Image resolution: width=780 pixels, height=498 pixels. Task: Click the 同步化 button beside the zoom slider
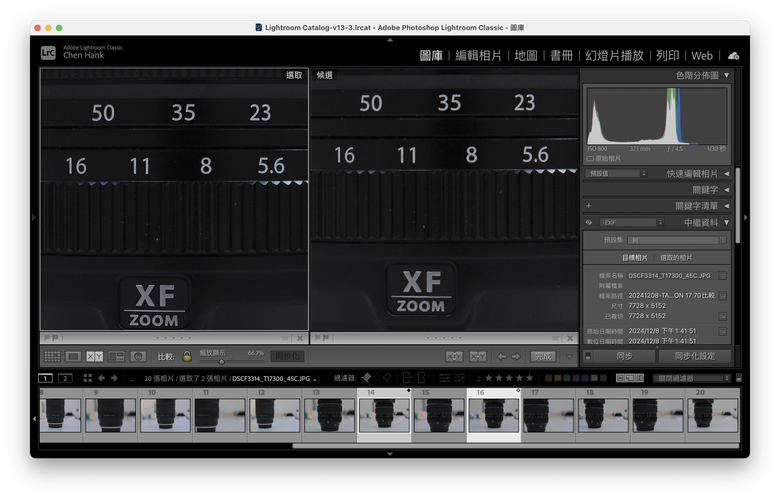[x=287, y=356]
